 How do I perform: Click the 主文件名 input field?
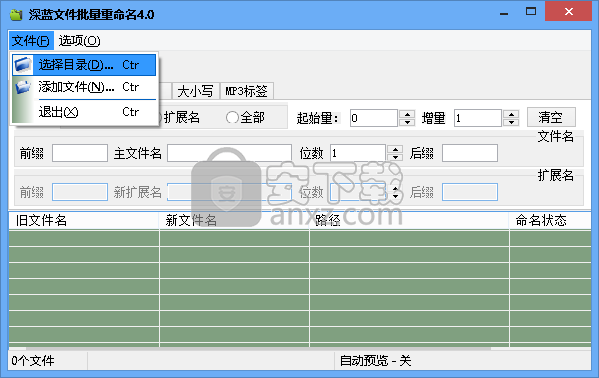pos(230,153)
